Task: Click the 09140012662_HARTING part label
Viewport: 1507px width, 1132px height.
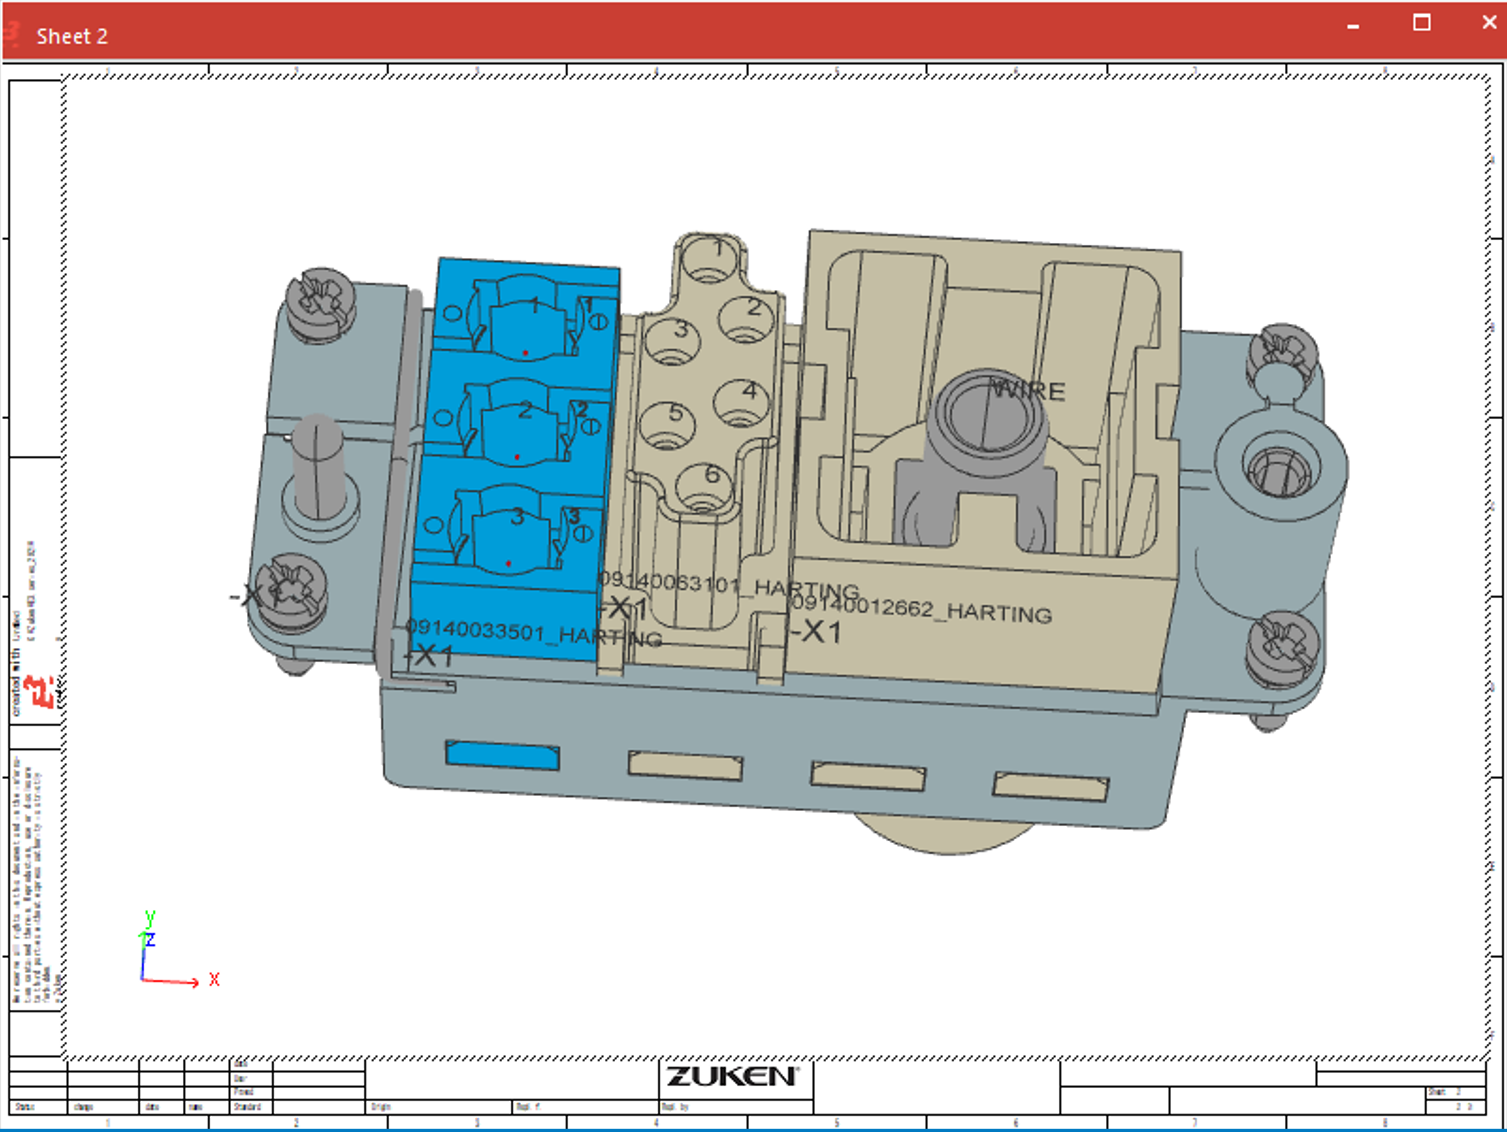Action: pyautogui.click(x=921, y=609)
